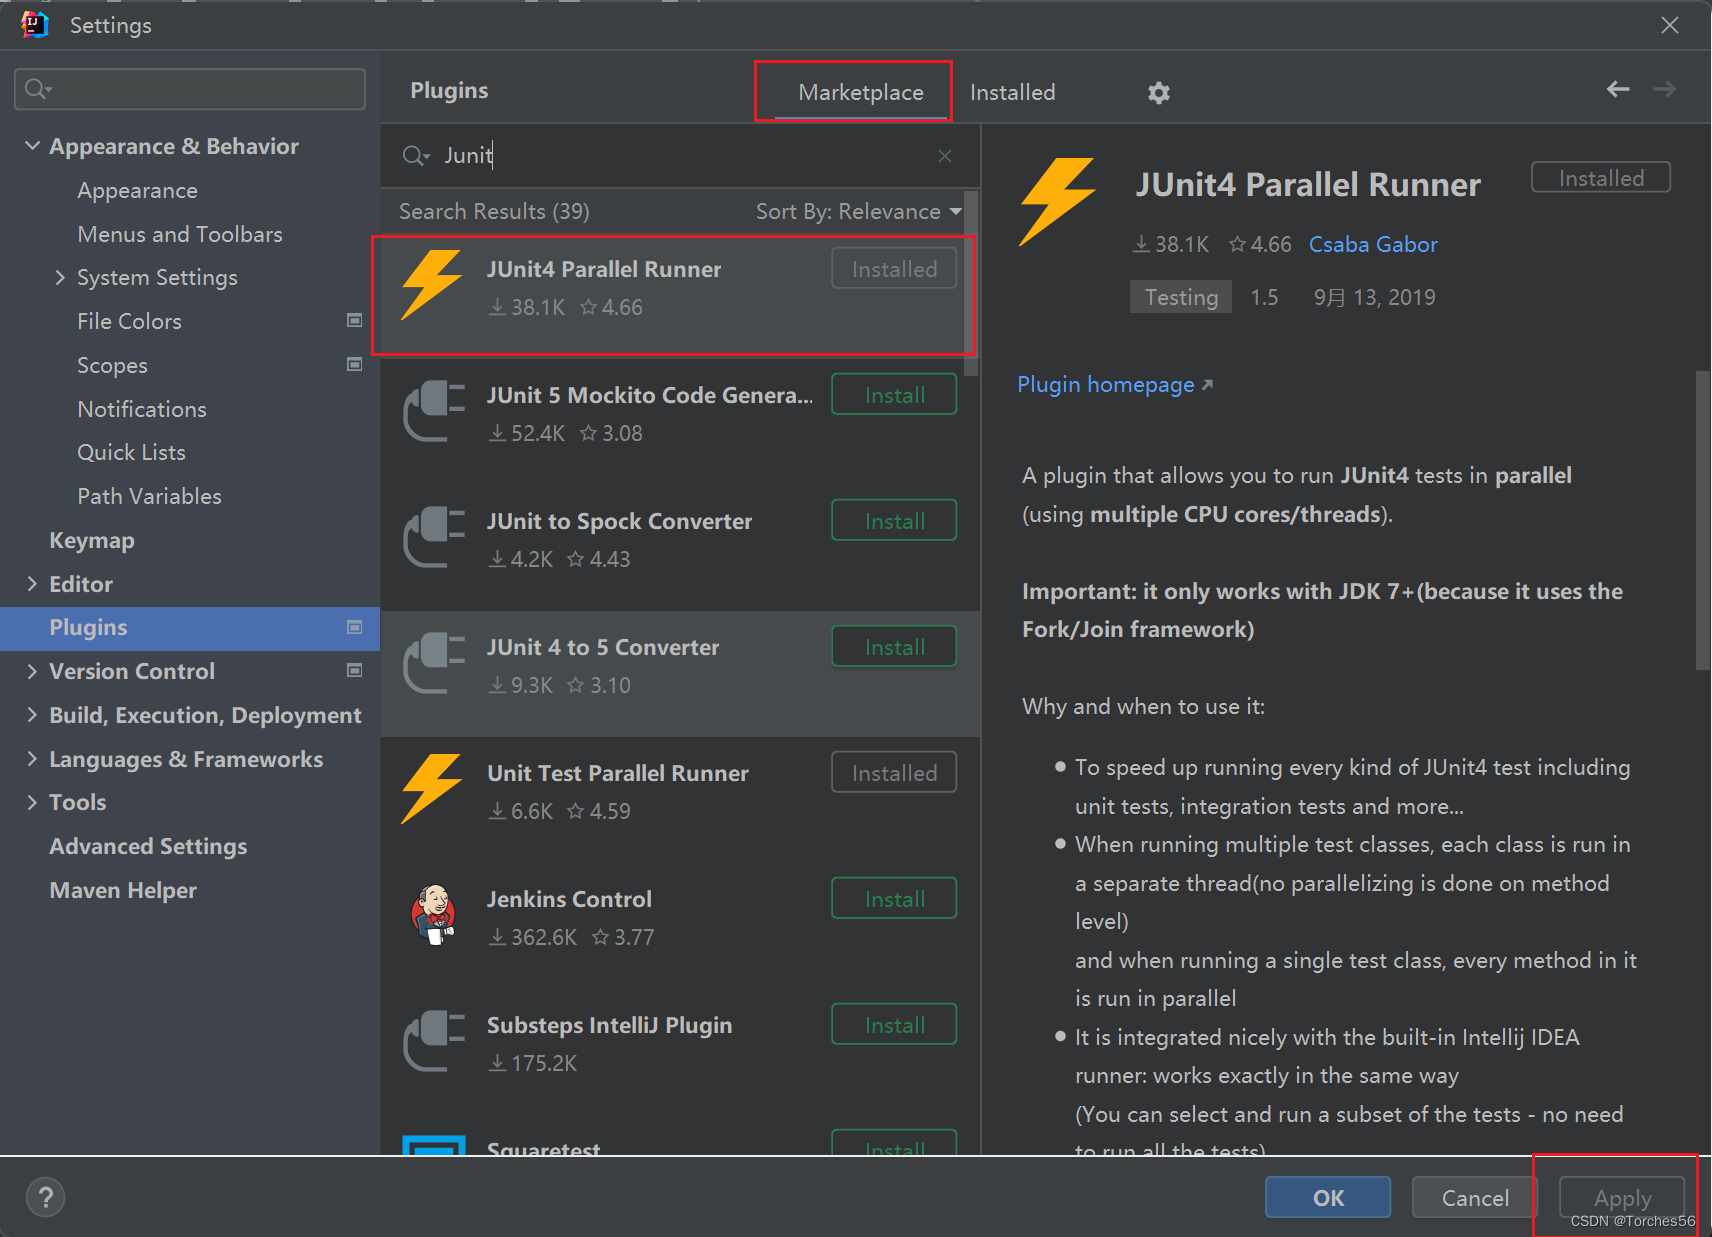Click the project-level marker beside Version Control
The width and height of the screenshot is (1712, 1237).
pyautogui.click(x=354, y=671)
